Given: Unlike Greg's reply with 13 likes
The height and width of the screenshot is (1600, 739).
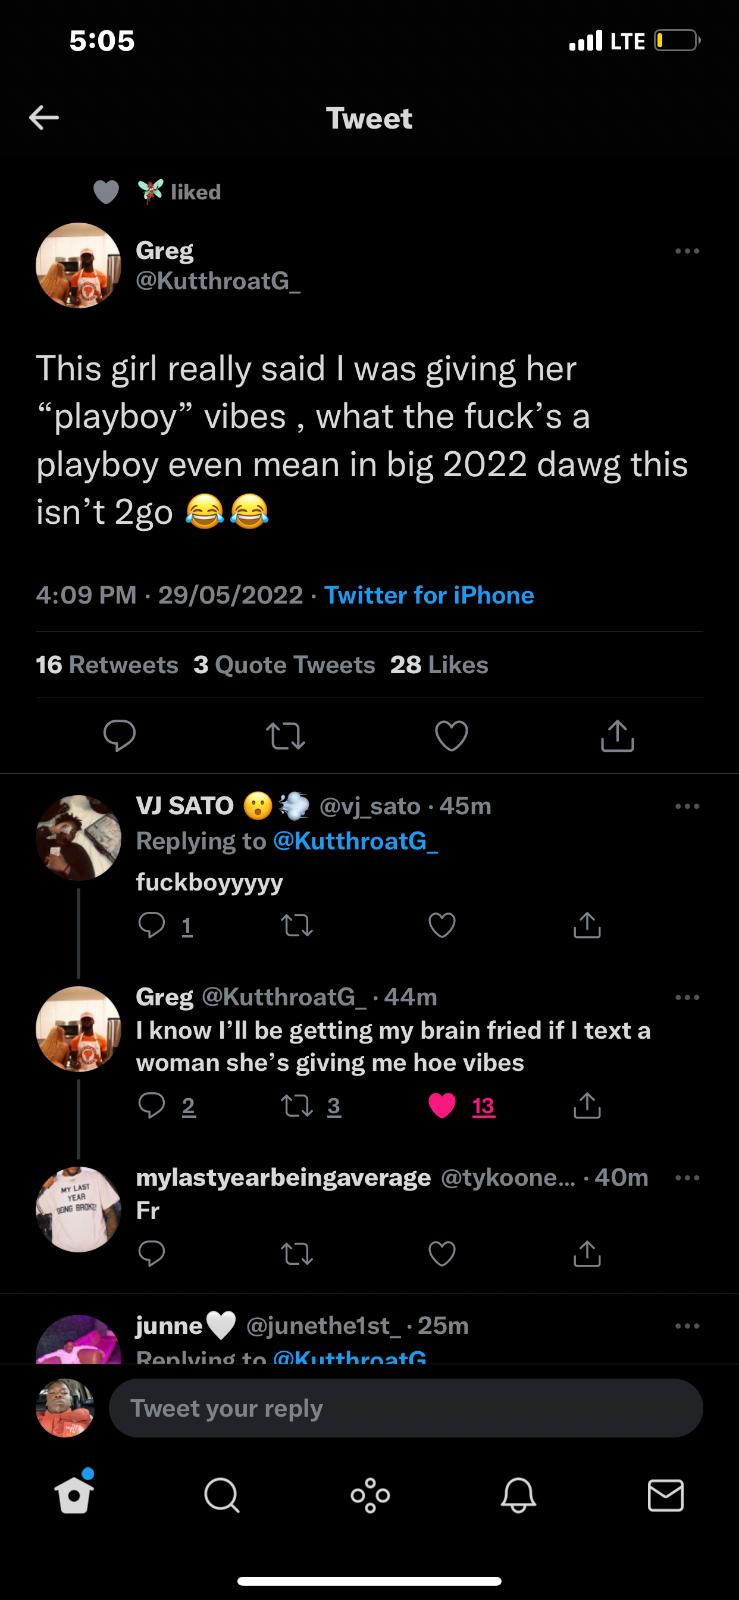Looking at the screenshot, I should 442,1106.
